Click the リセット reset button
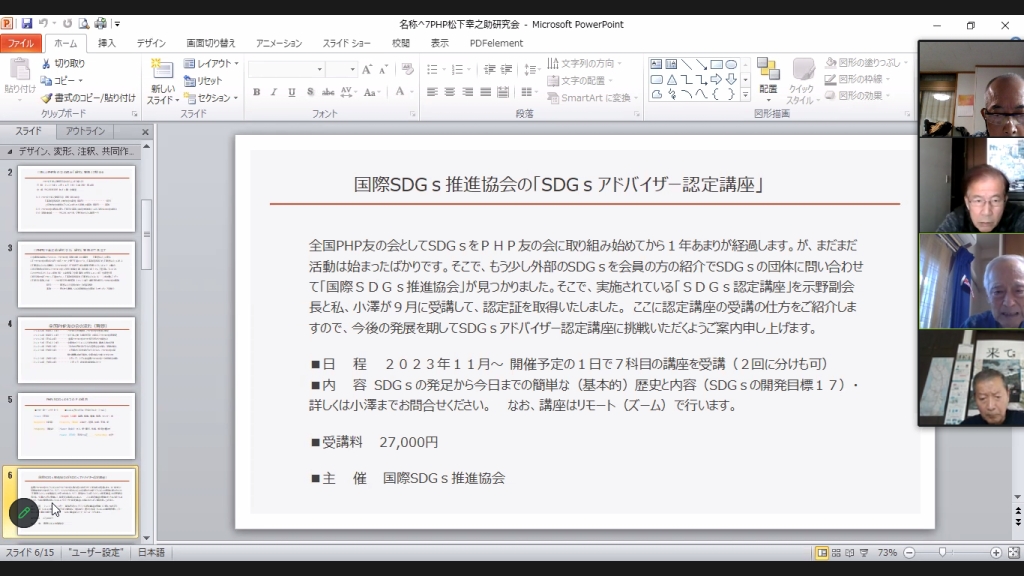The width and height of the screenshot is (1024, 576). pyautogui.click(x=203, y=80)
